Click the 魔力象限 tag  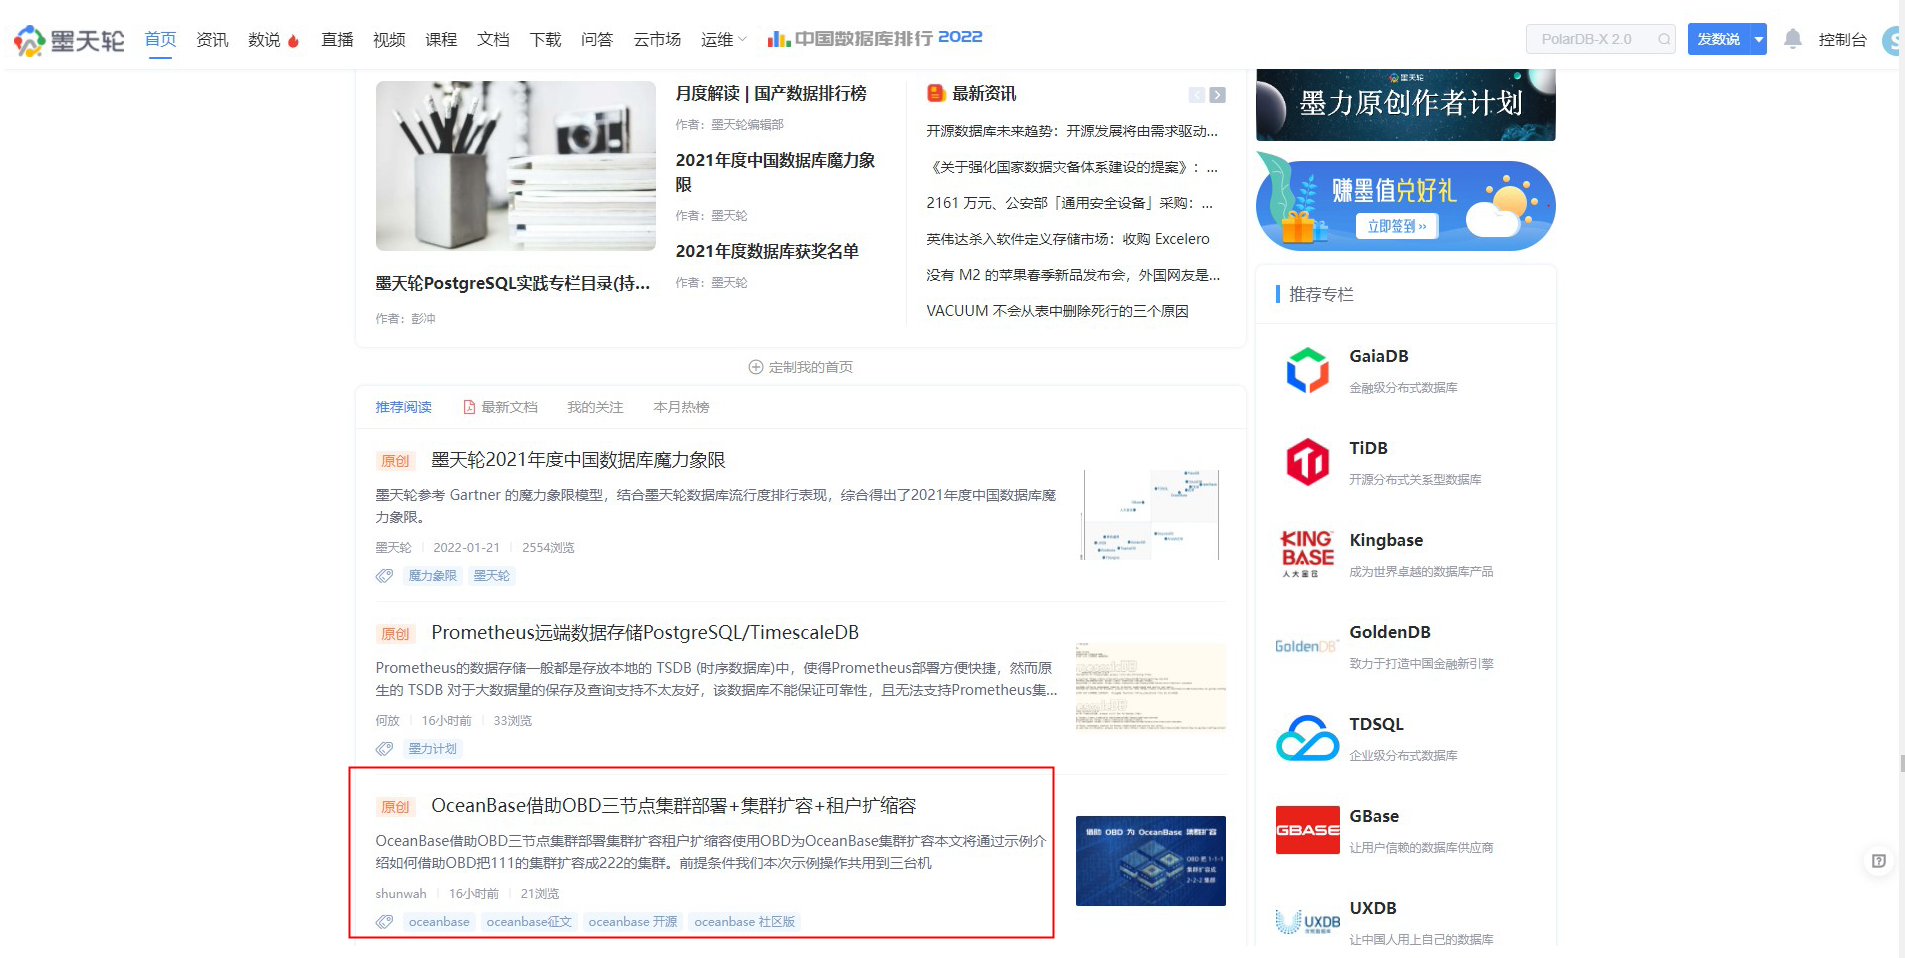tap(432, 576)
